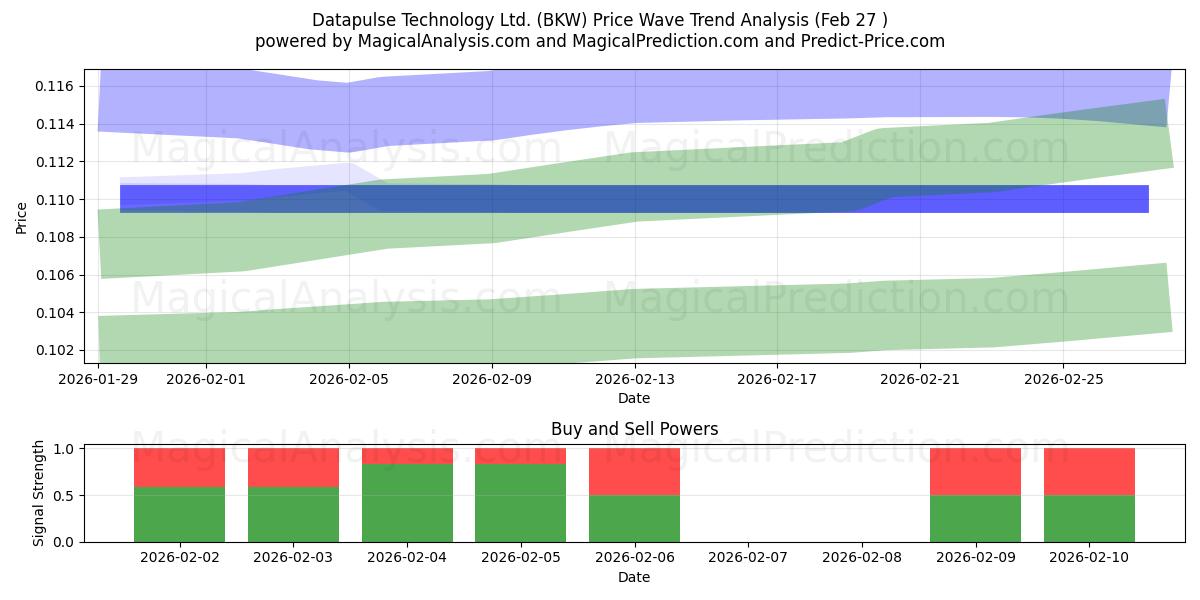Click the 2026-02-08 label under the bar chart
Viewport: 1200px width, 600px height.
coord(862,559)
